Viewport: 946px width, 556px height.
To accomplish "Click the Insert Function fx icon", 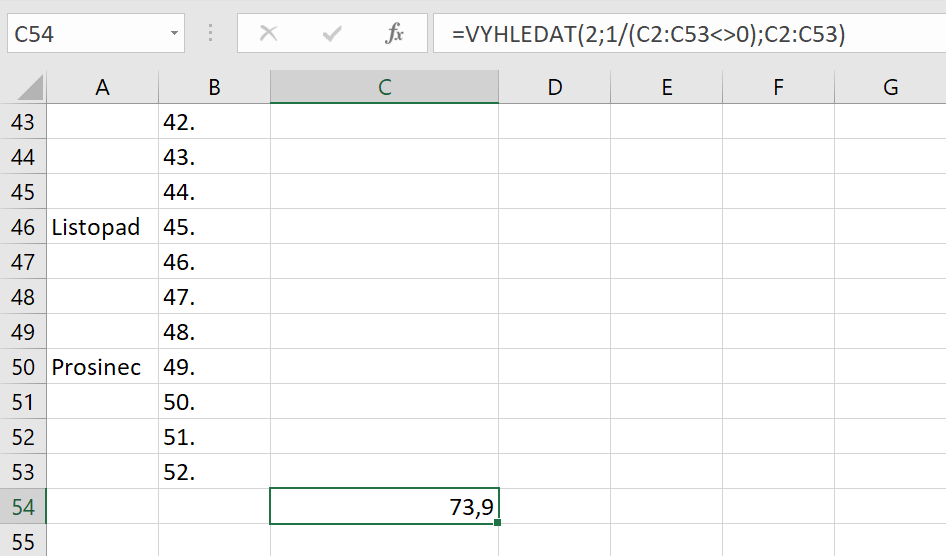I will pos(394,34).
